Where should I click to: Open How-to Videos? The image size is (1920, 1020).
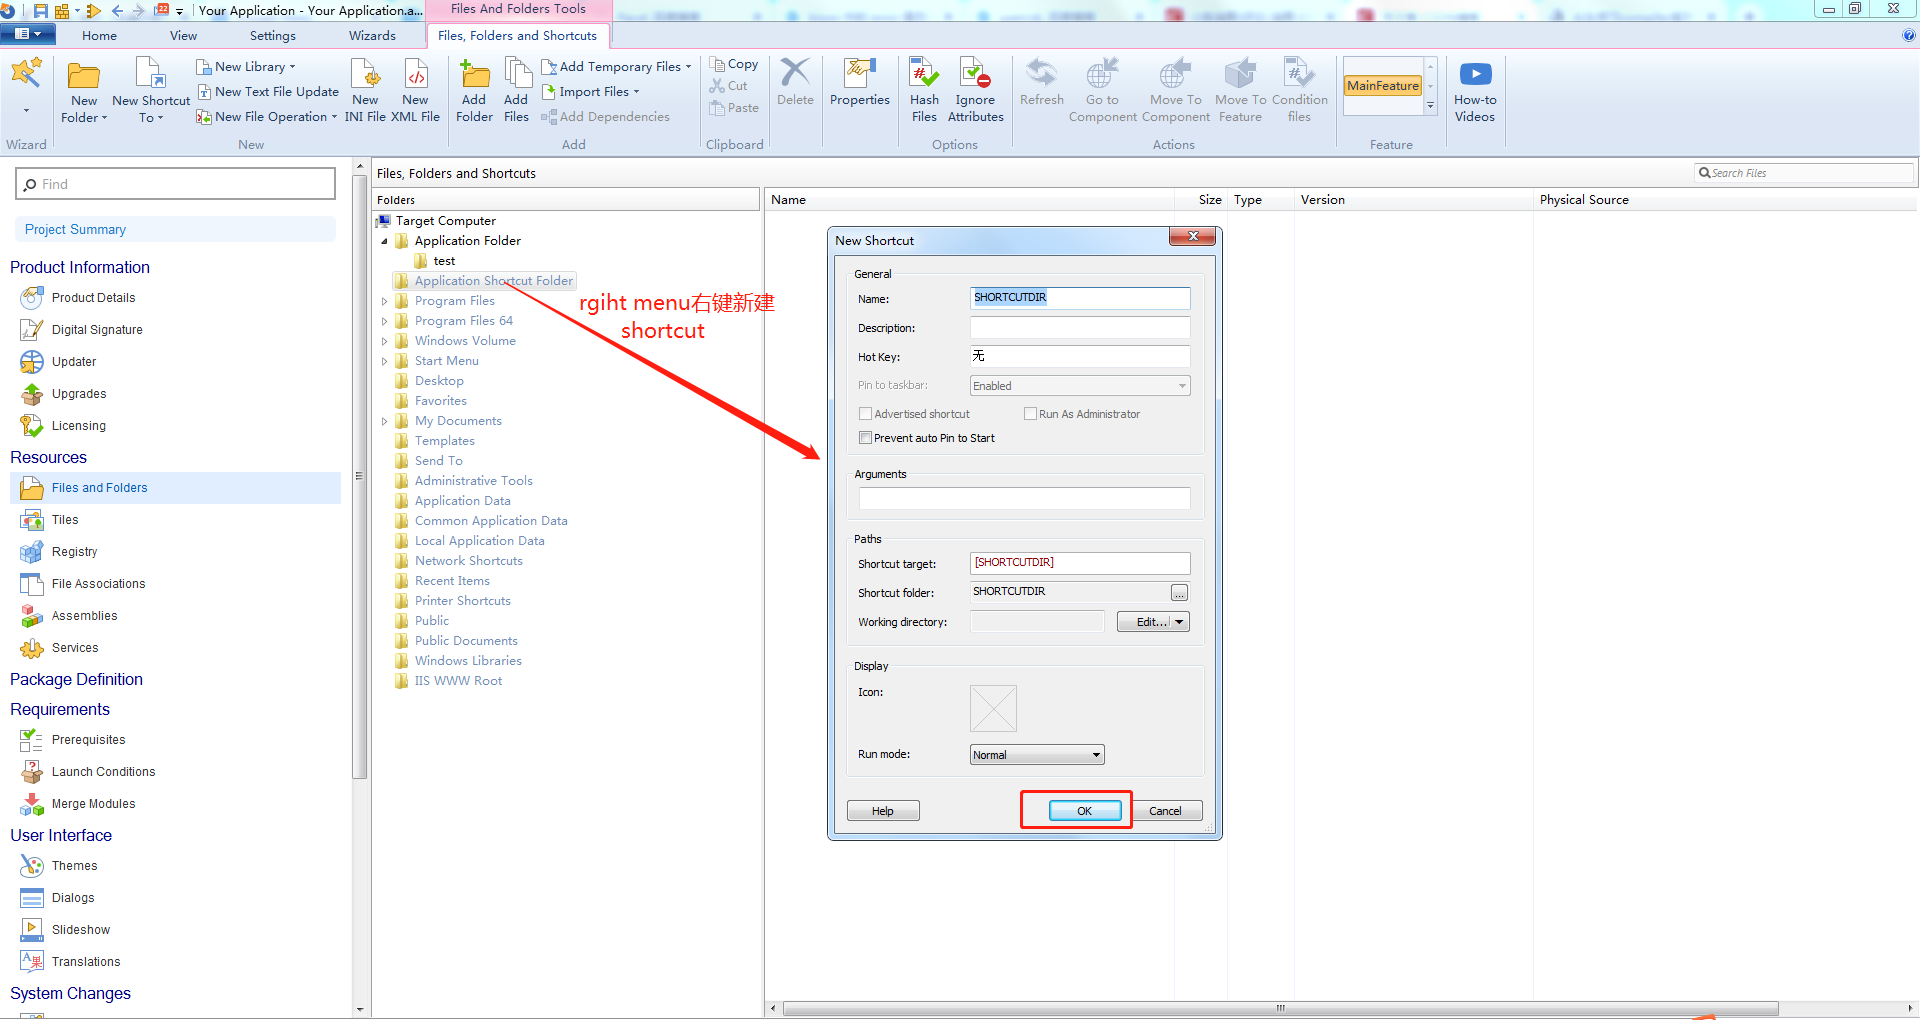click(1475, 89)
